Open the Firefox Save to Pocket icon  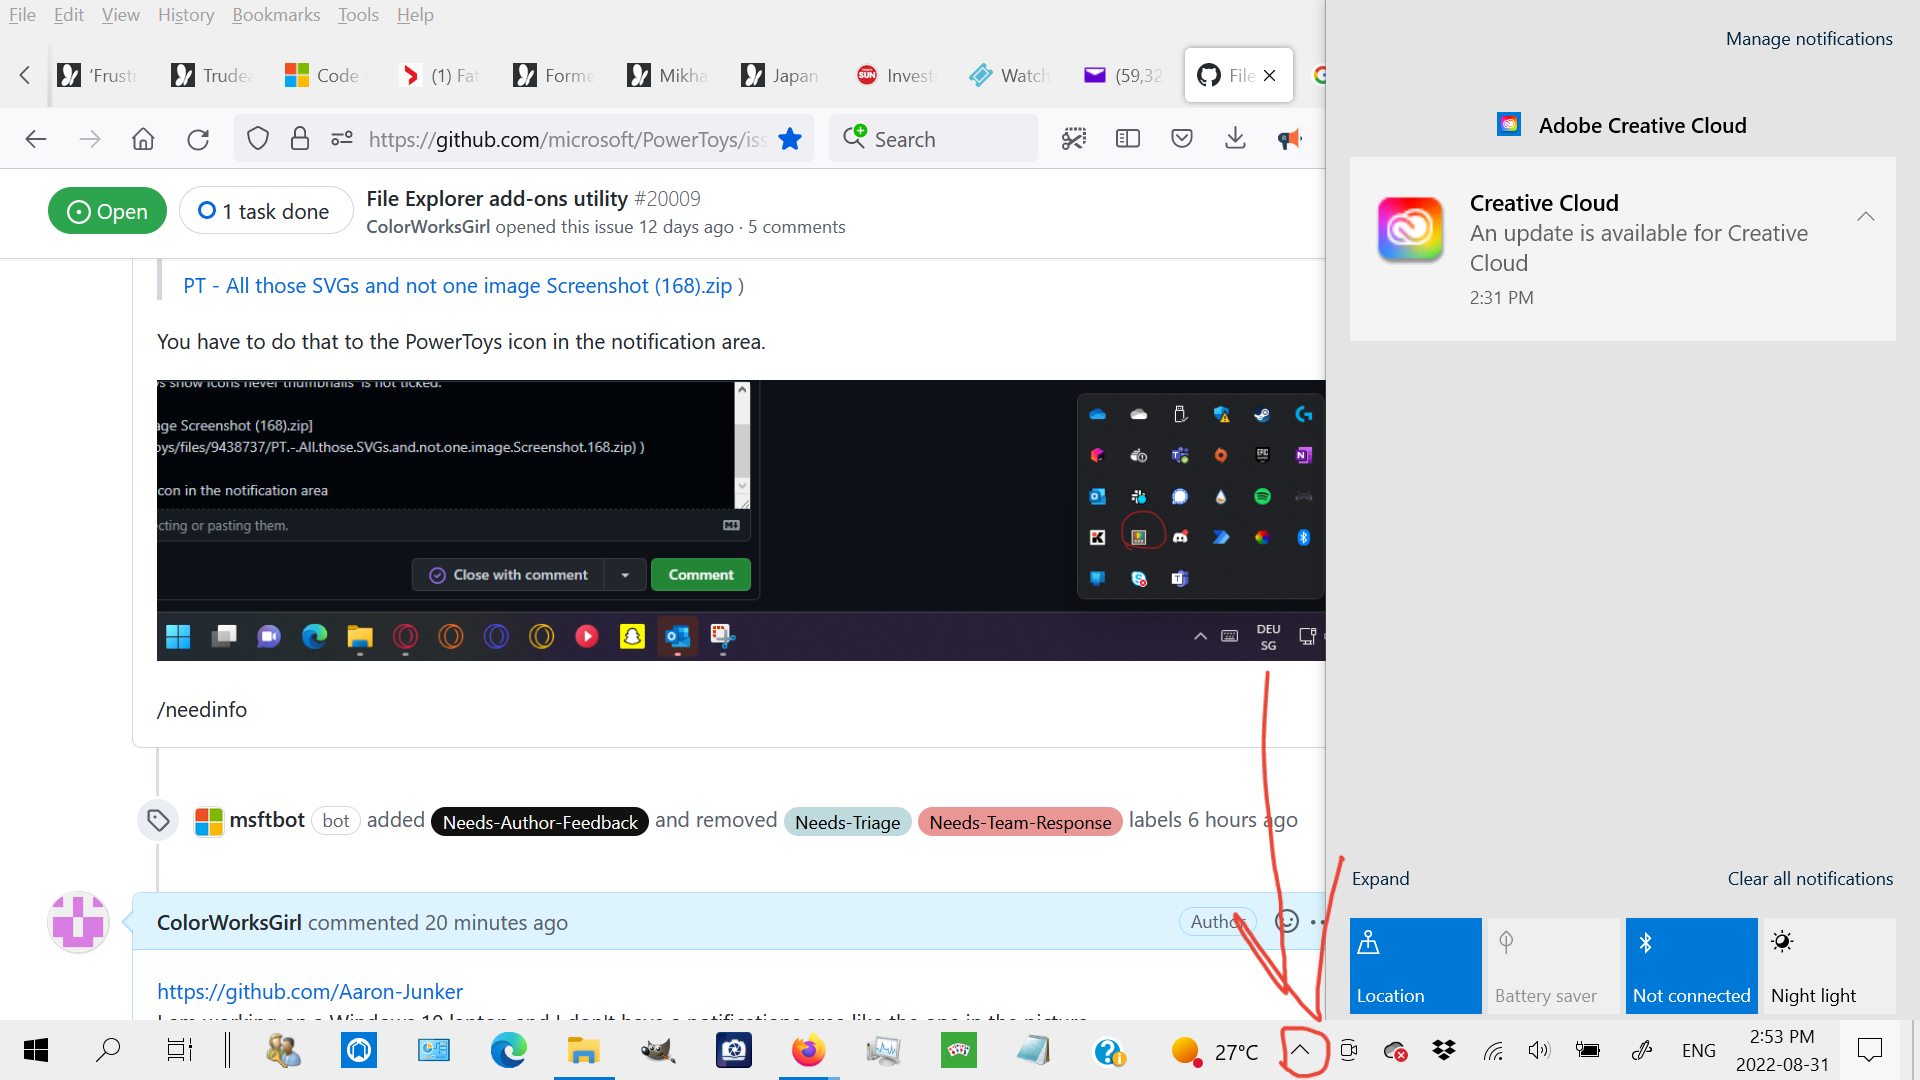pyautogui.click(x=1181, y=138)
